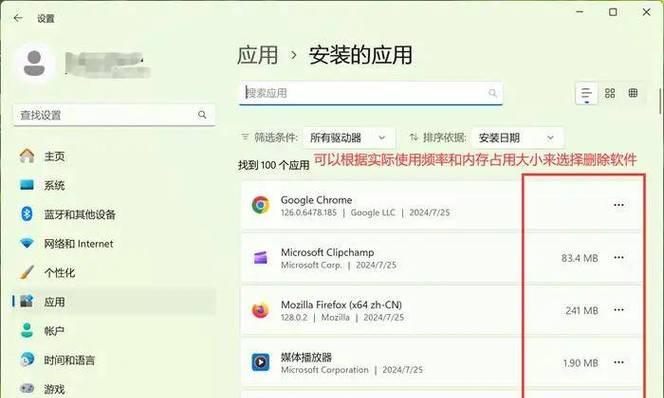Open 网络和 Internet settings
664x398 pixels.
[x=114, y=243]
